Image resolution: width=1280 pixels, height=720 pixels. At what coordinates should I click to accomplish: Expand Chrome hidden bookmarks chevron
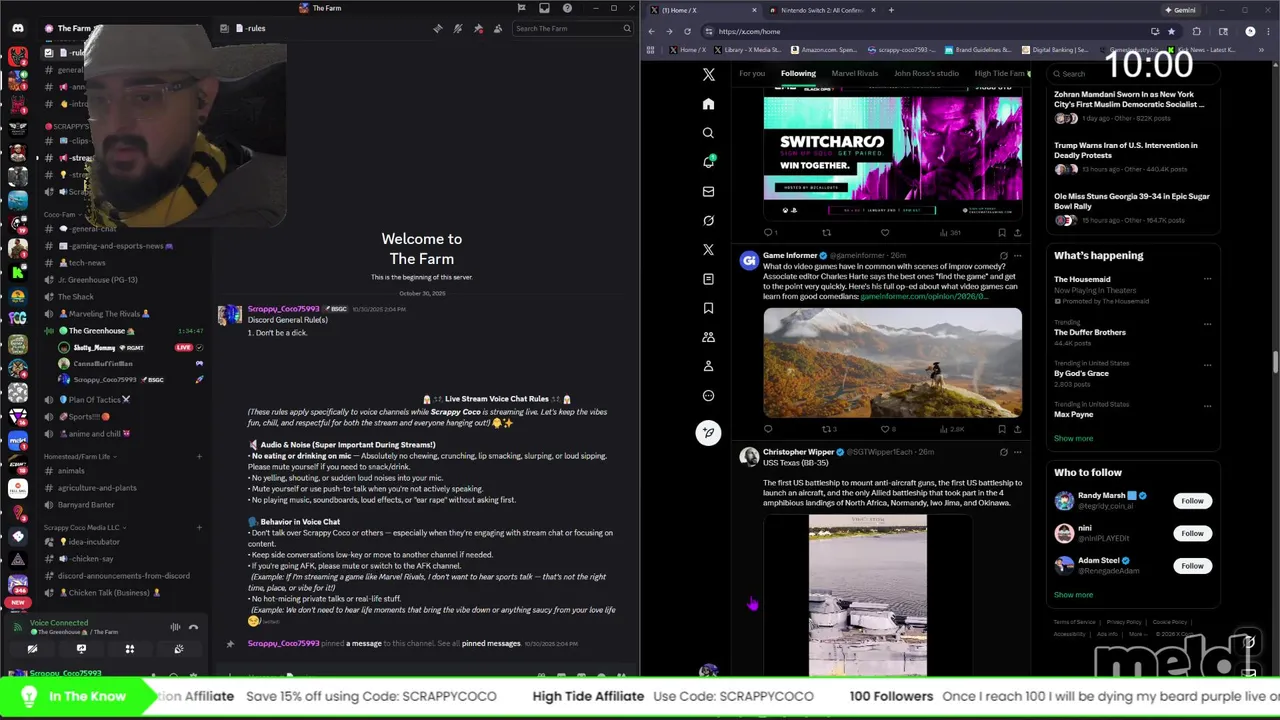pyautogui.click(x=1262, y=49)
